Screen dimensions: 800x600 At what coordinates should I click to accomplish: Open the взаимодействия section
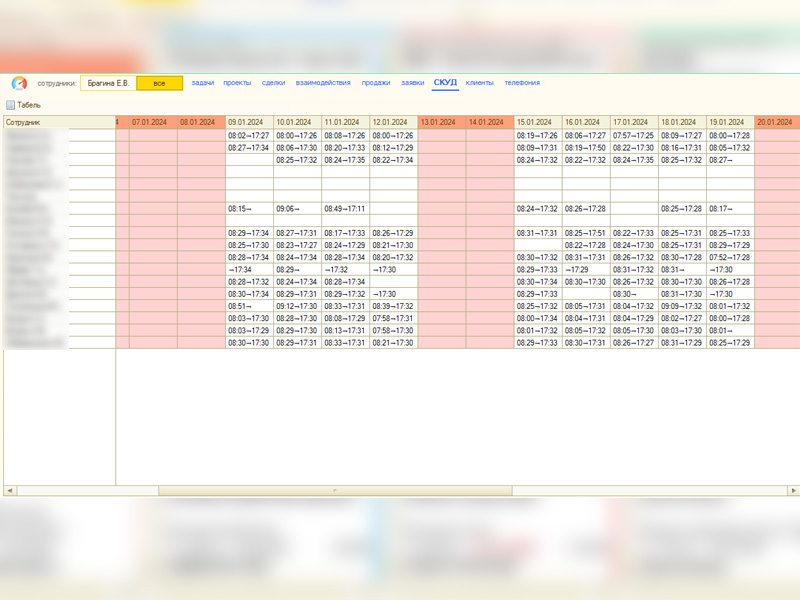(323, 83)
